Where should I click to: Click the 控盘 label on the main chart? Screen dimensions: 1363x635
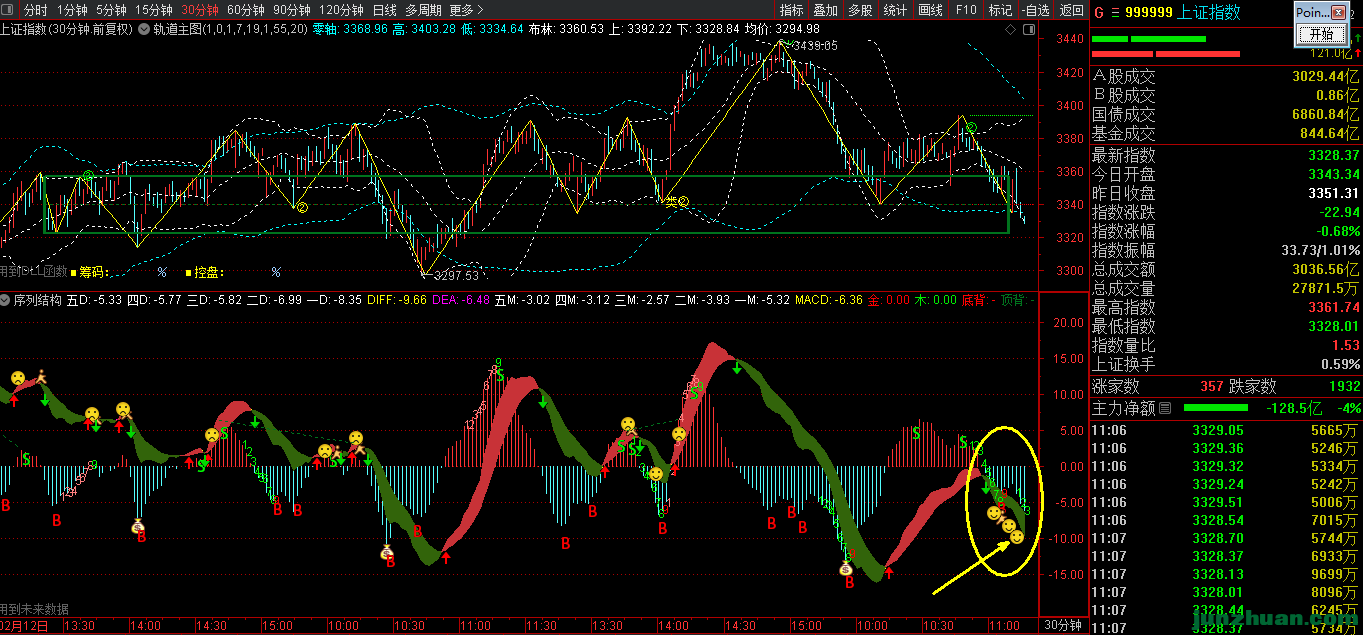208,272
